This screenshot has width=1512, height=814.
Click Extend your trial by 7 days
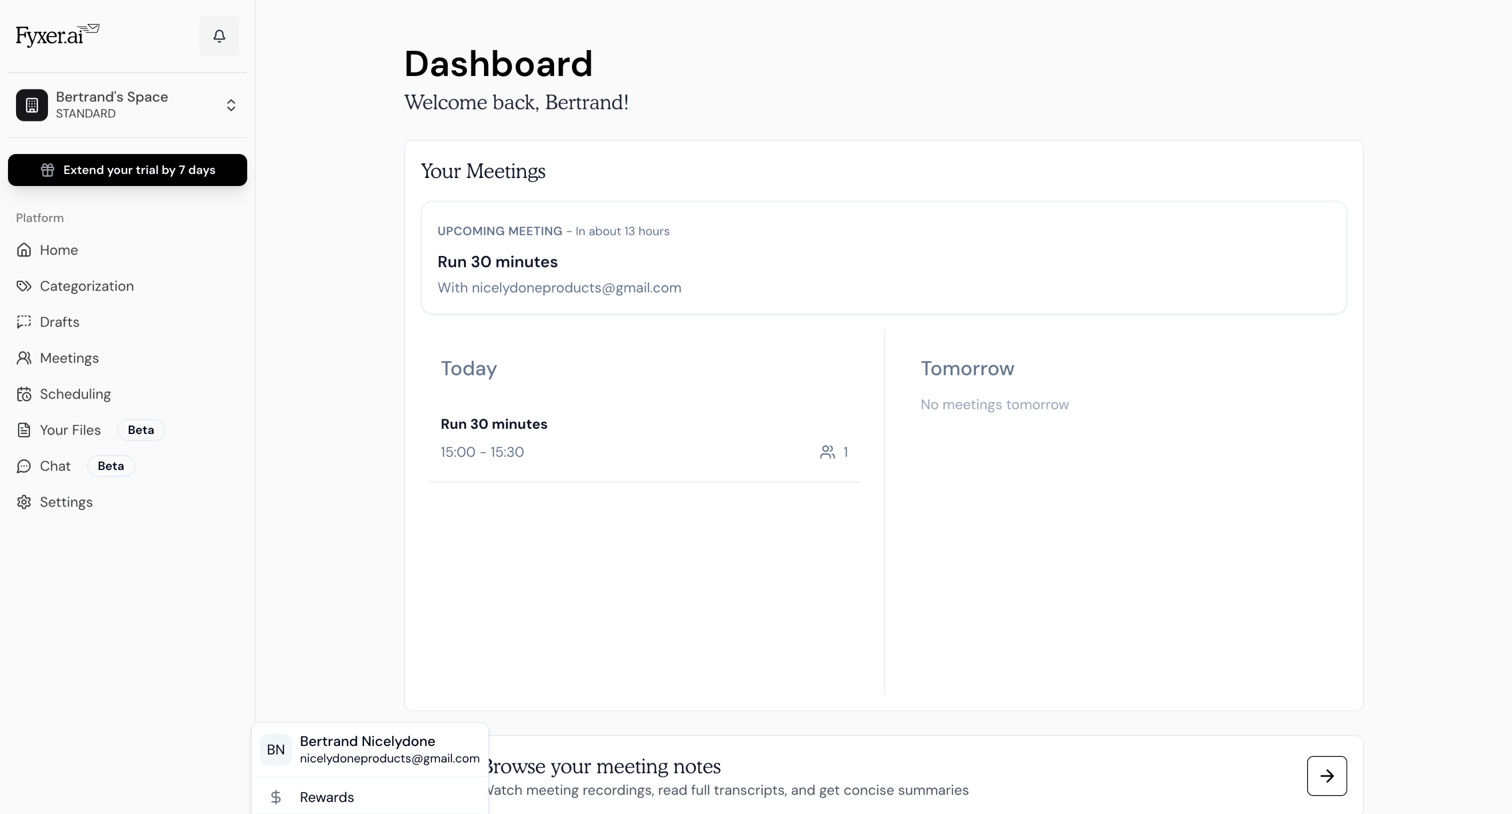[x=127, y=170]
